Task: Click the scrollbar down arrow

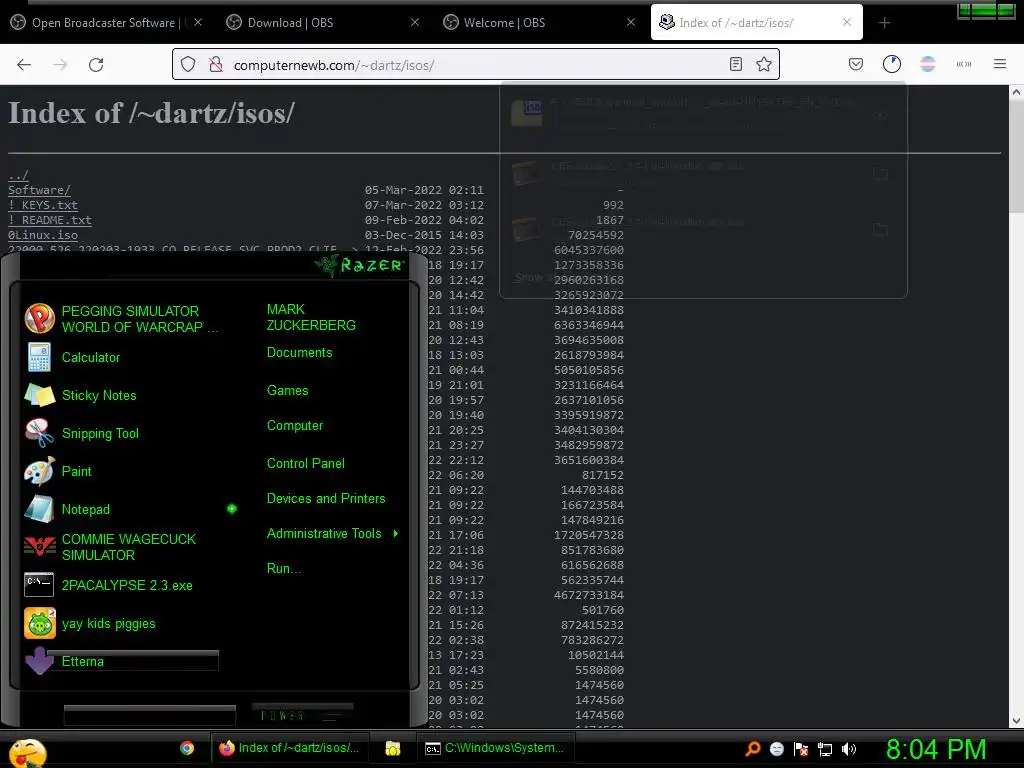Action: click(1016, 720)
